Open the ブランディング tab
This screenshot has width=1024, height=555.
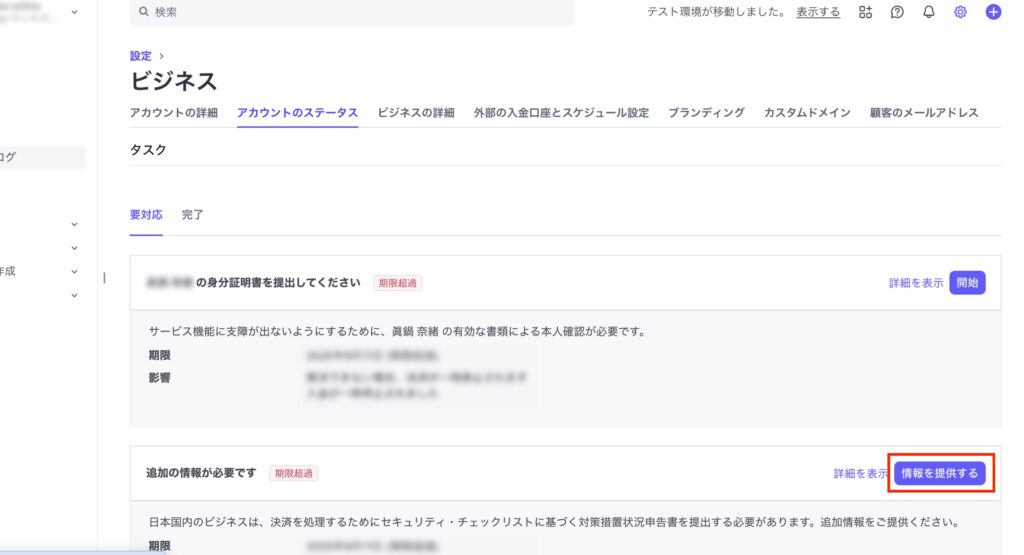click(706, 113)
